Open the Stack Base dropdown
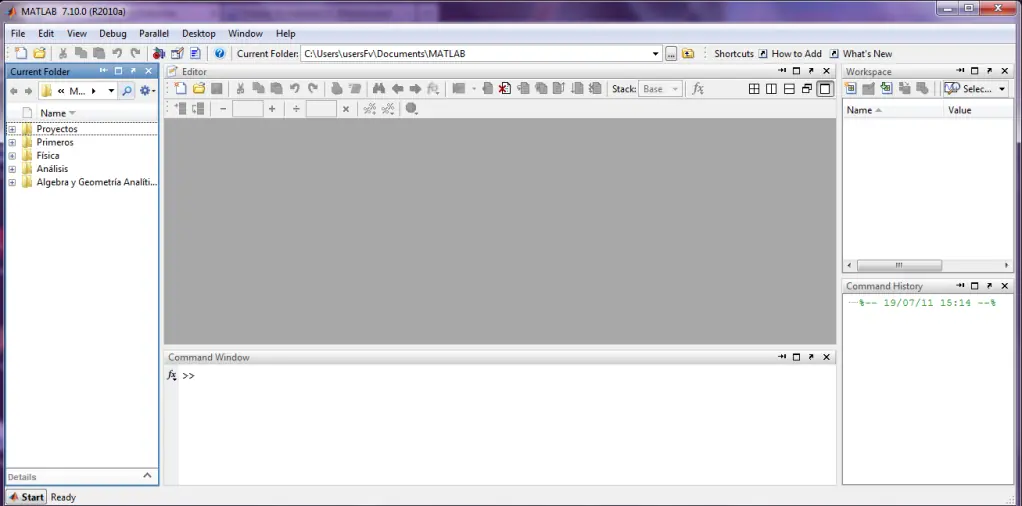Screen dimensions: 1022x506 point(660,89)
